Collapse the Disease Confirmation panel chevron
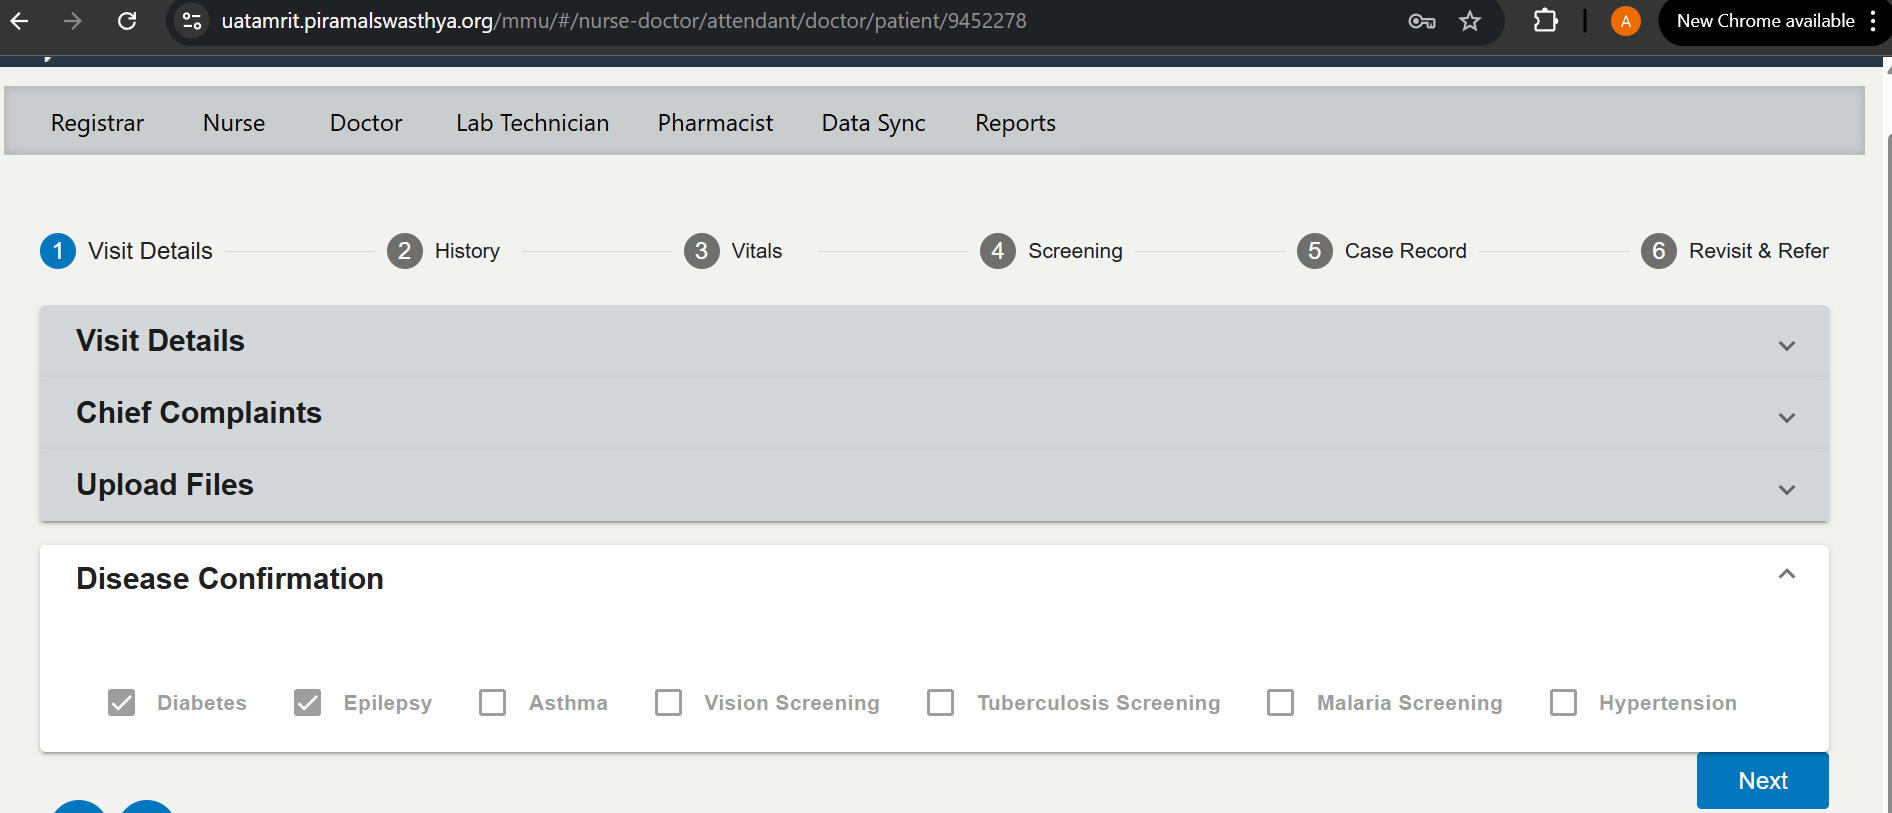This screenshot has width=1892, height=813. pos(1787,574)
